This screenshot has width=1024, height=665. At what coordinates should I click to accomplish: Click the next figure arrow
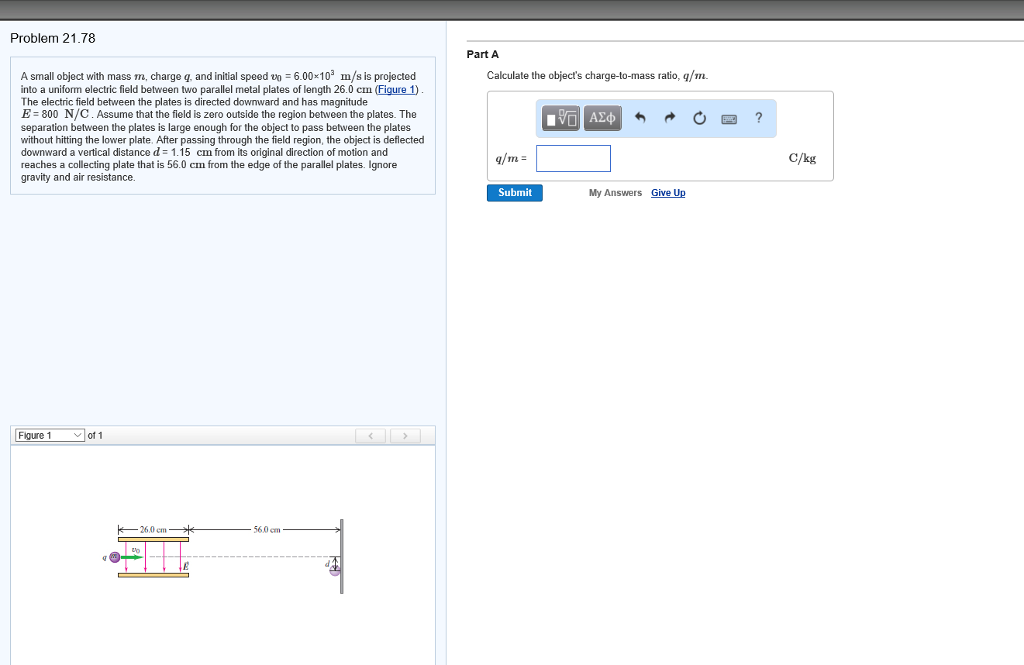pos(406,434)
